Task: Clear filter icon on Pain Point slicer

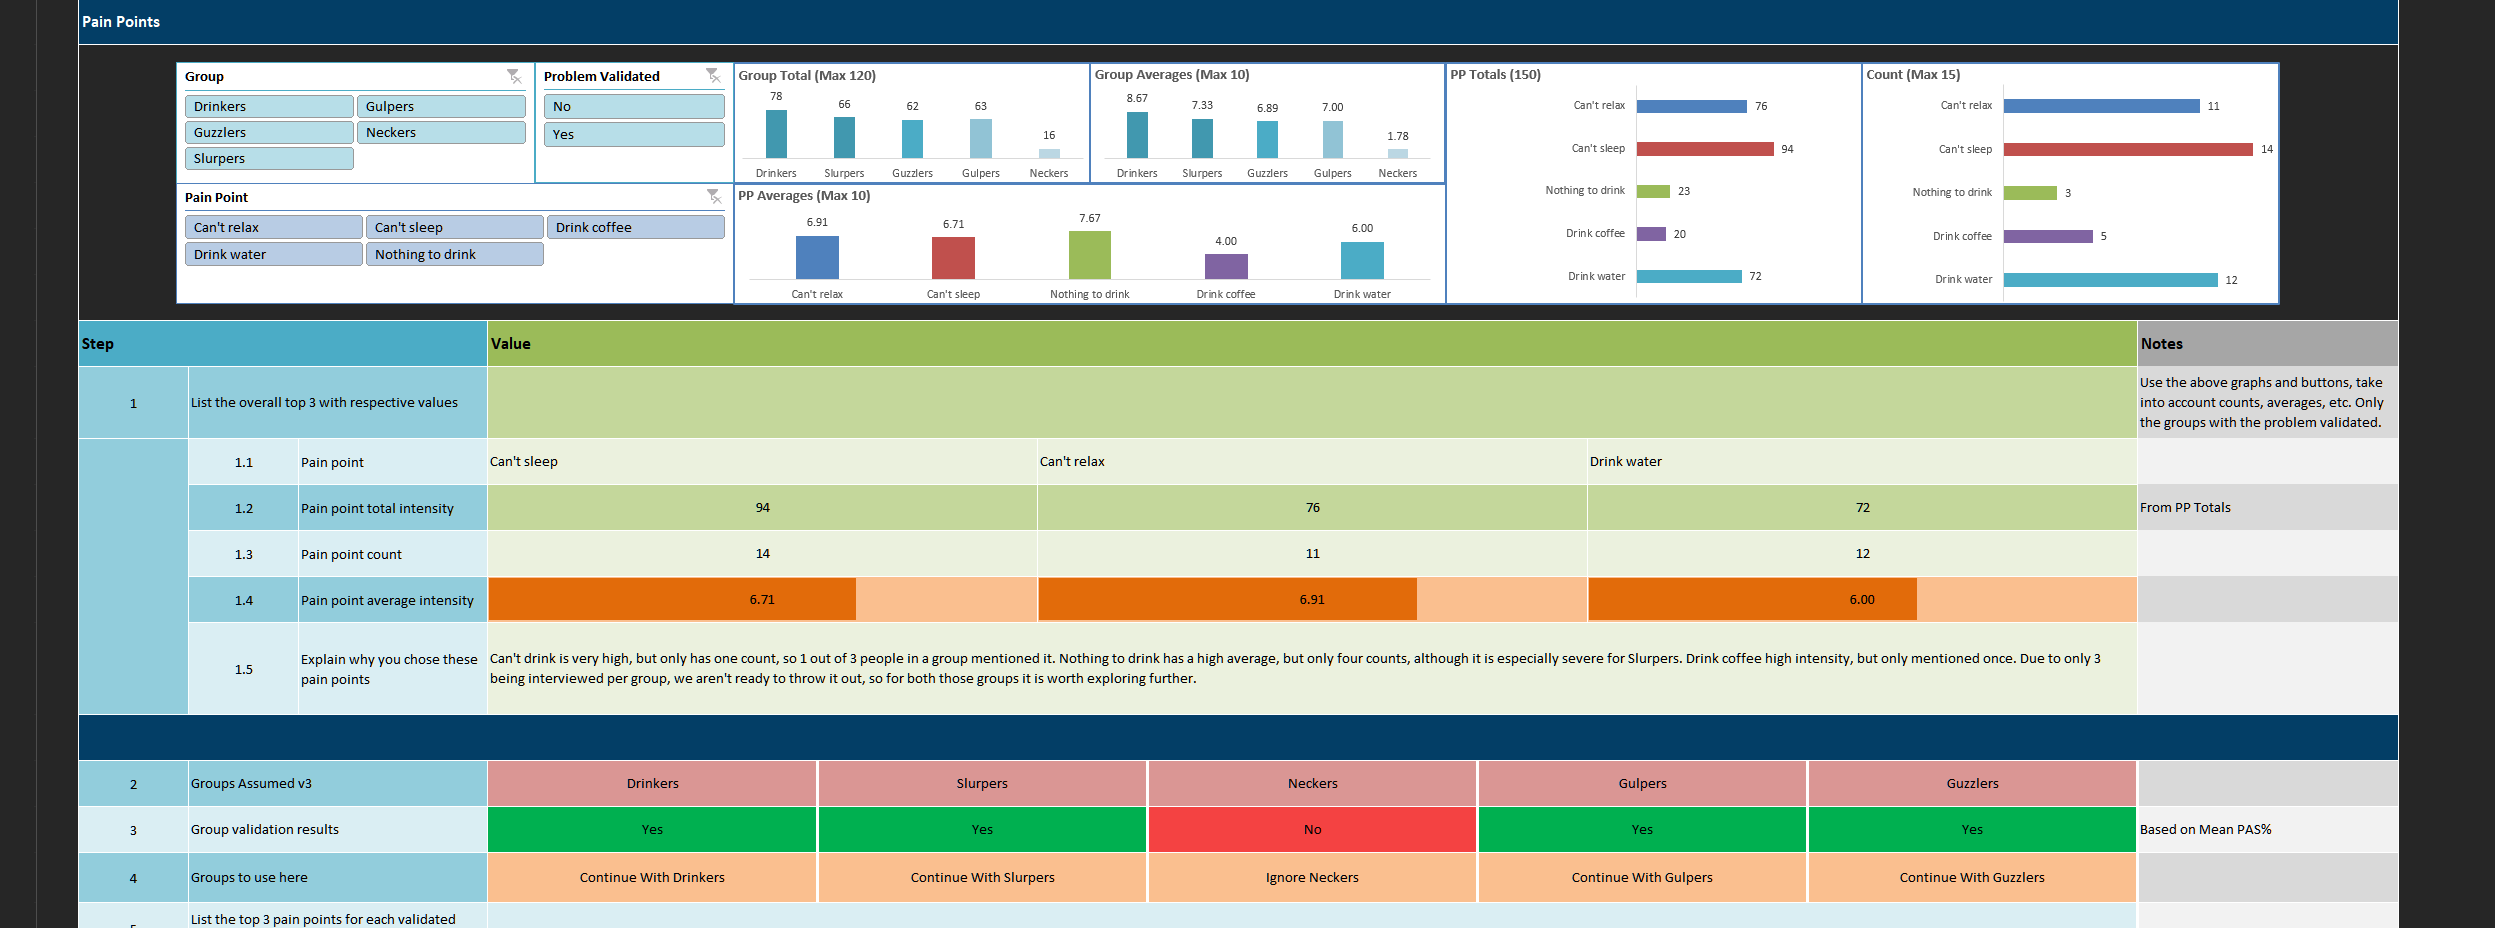Action: point(714,197)
